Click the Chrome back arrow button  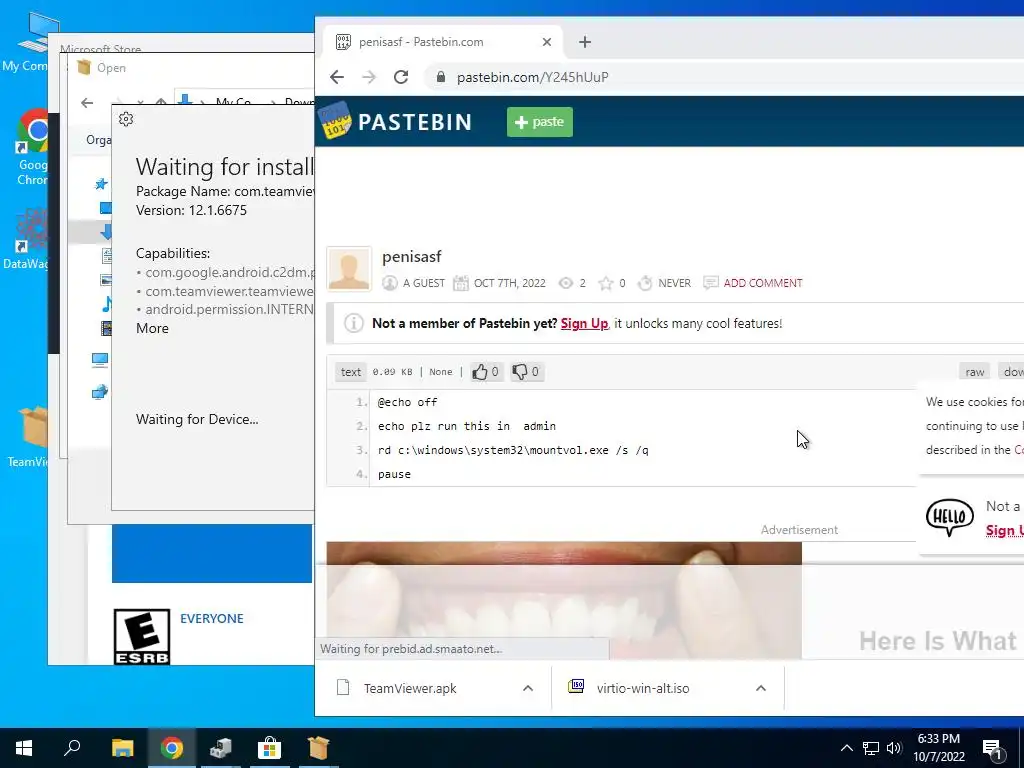pyautogui.click(x=337, y=77)
